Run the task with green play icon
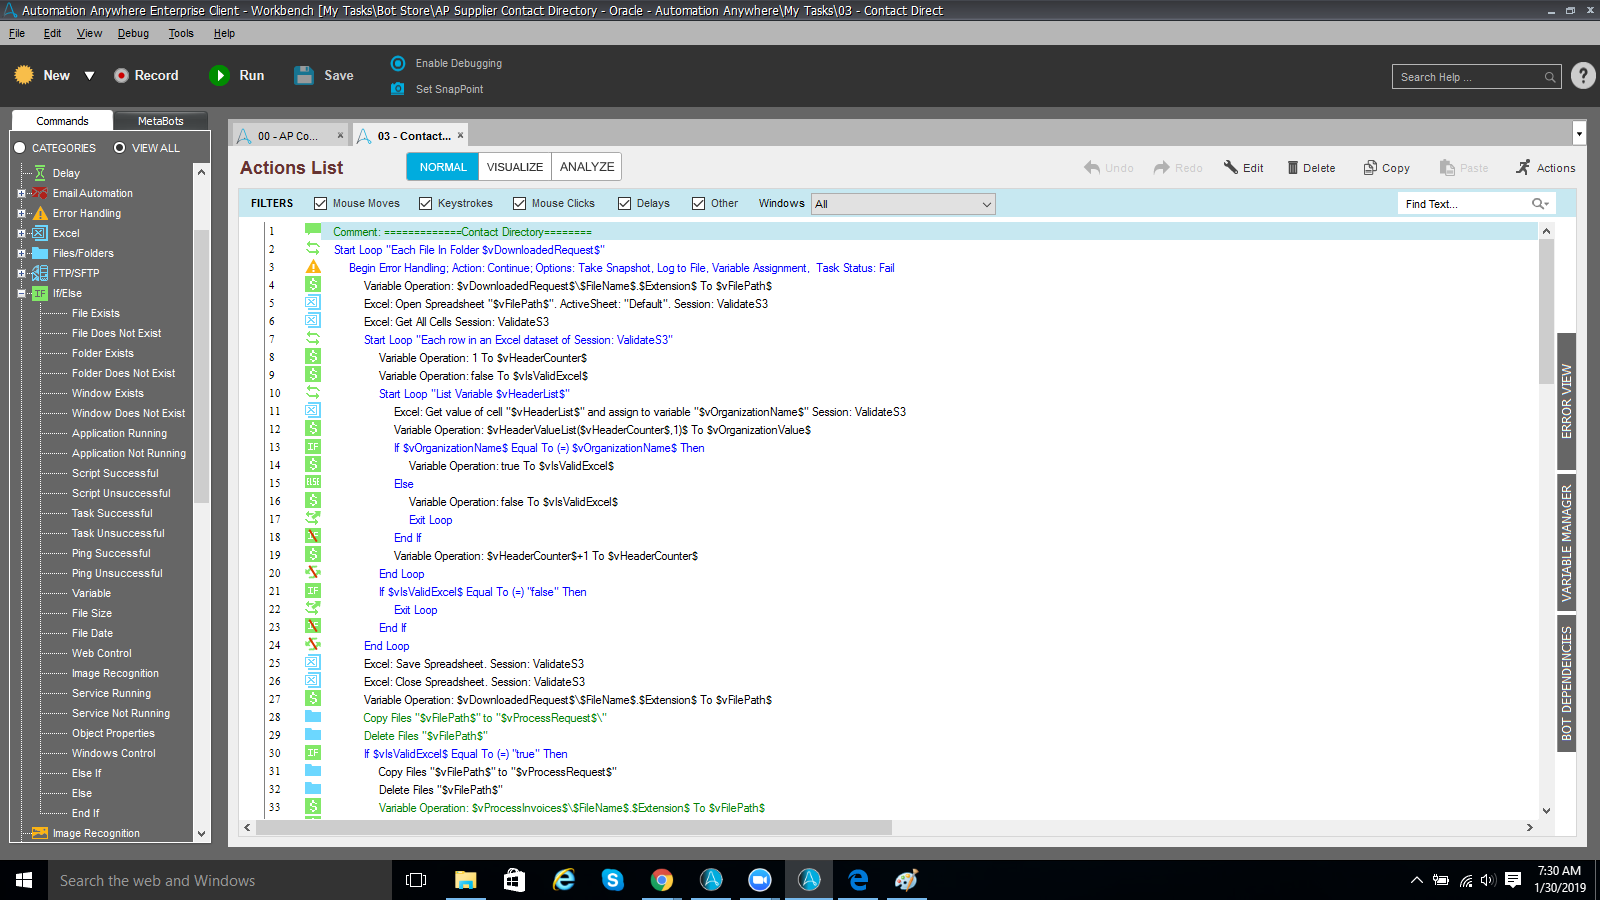Viewport: 1600px width, 900px height. (219, 75)
